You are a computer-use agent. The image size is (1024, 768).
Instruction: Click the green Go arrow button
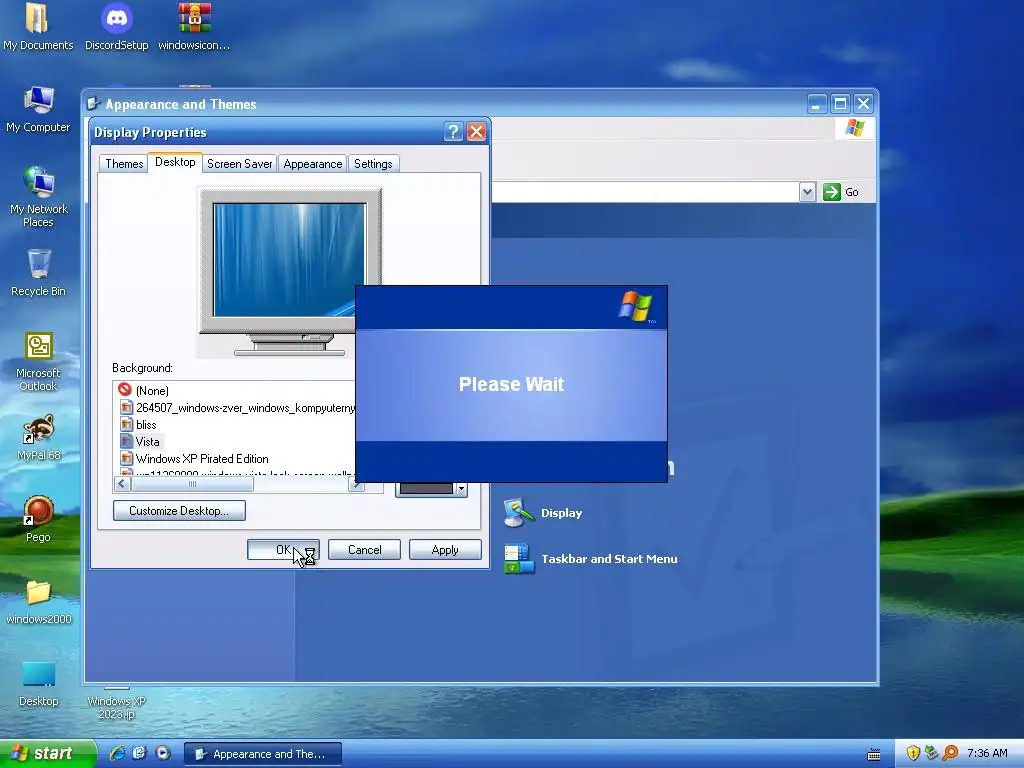pos(831,192)
